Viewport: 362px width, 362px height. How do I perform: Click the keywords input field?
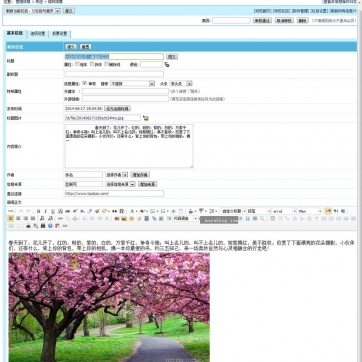click(x=125, y=91)
